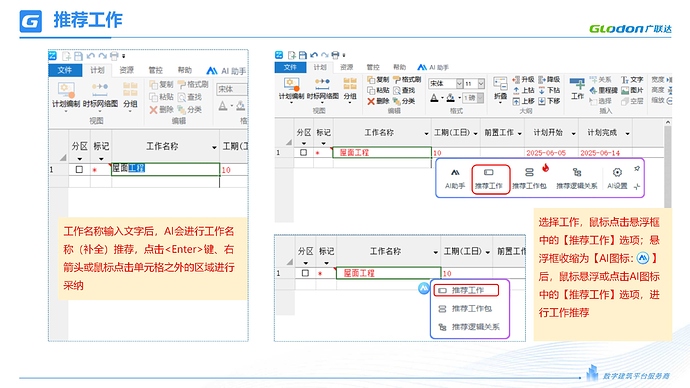
Task: Tick row 1 分区 checkbox in bottom-right screenshot
Action: coord(305,273)
